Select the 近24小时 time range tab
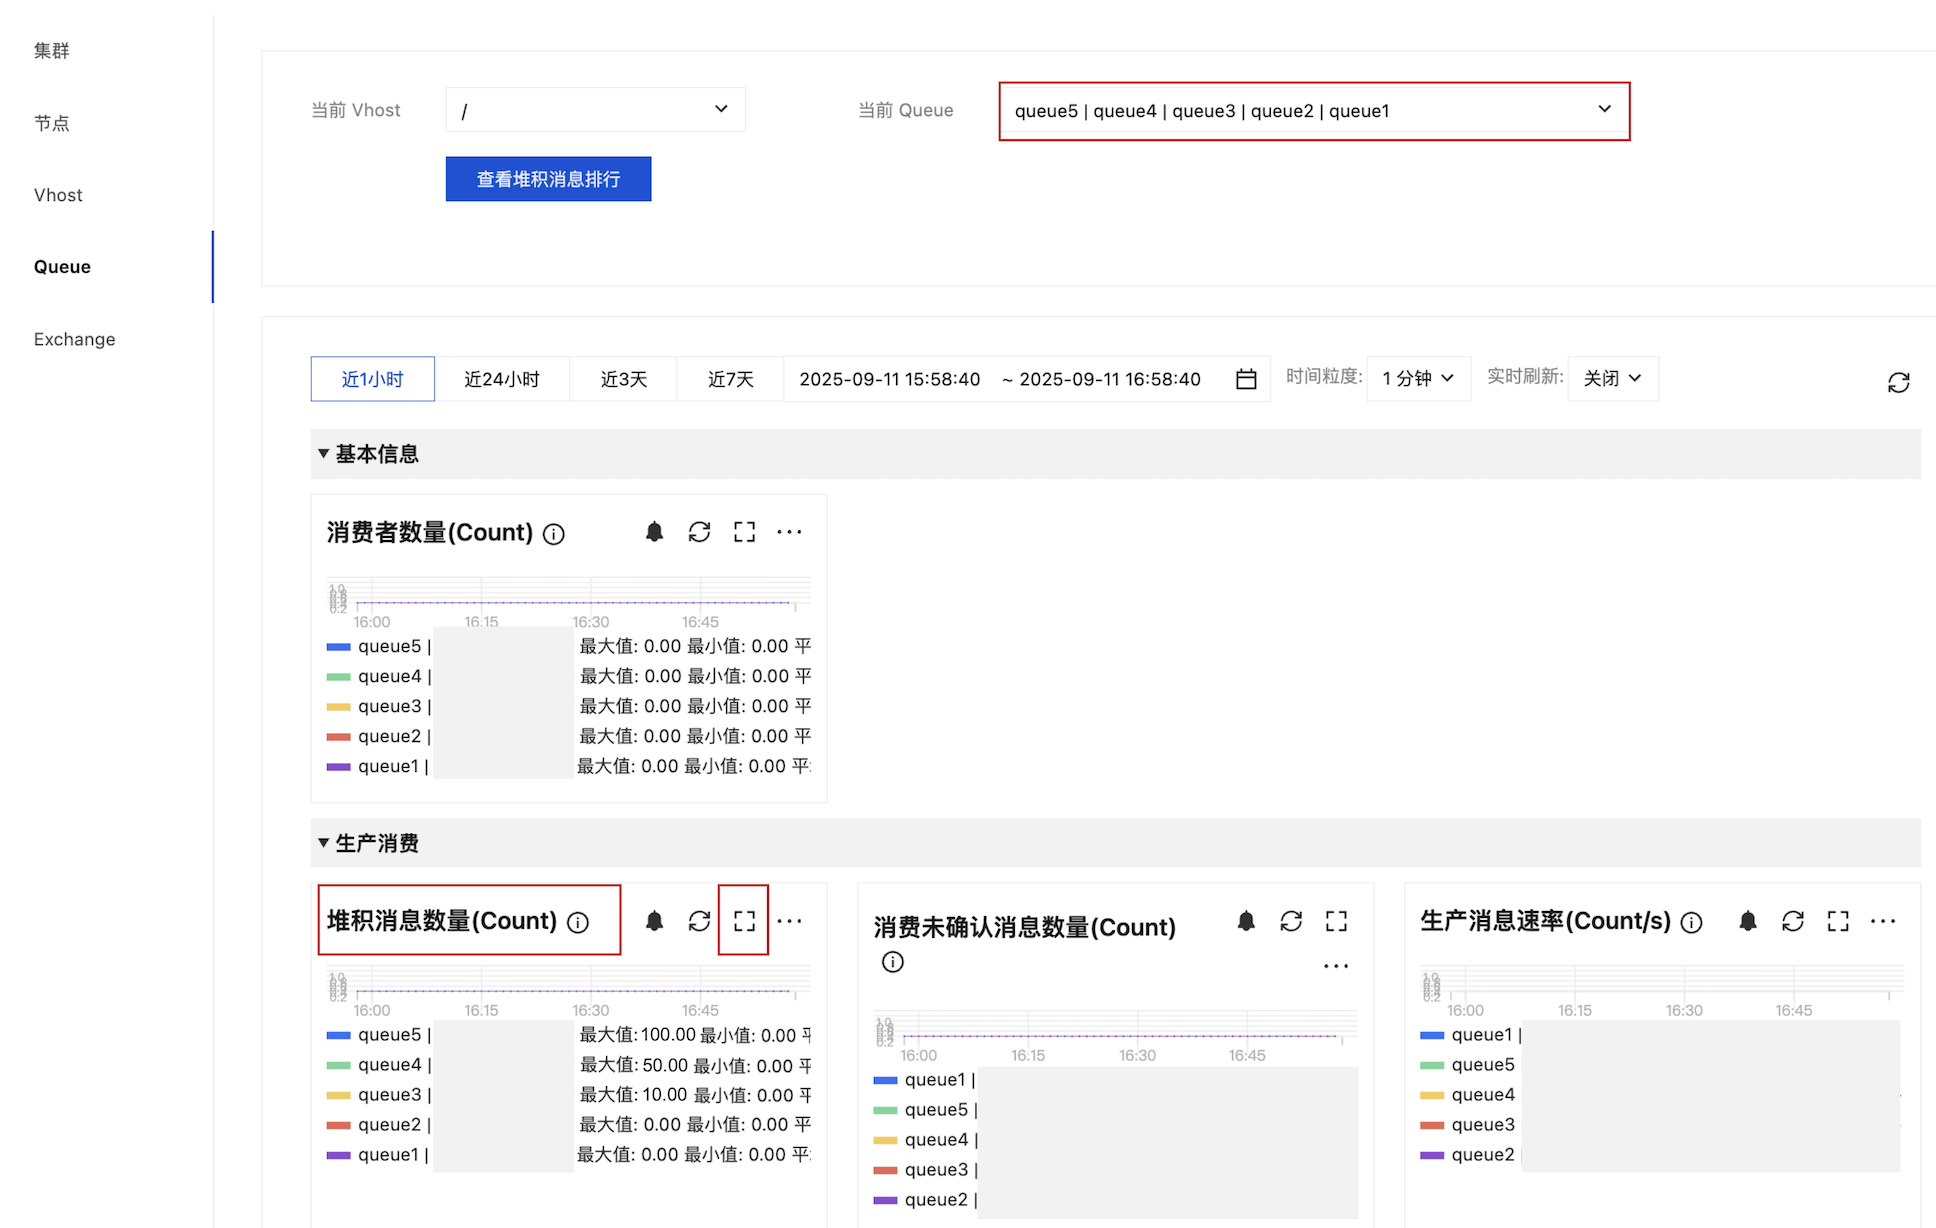Screen dimensions: 1936x1228 [501, 379]
